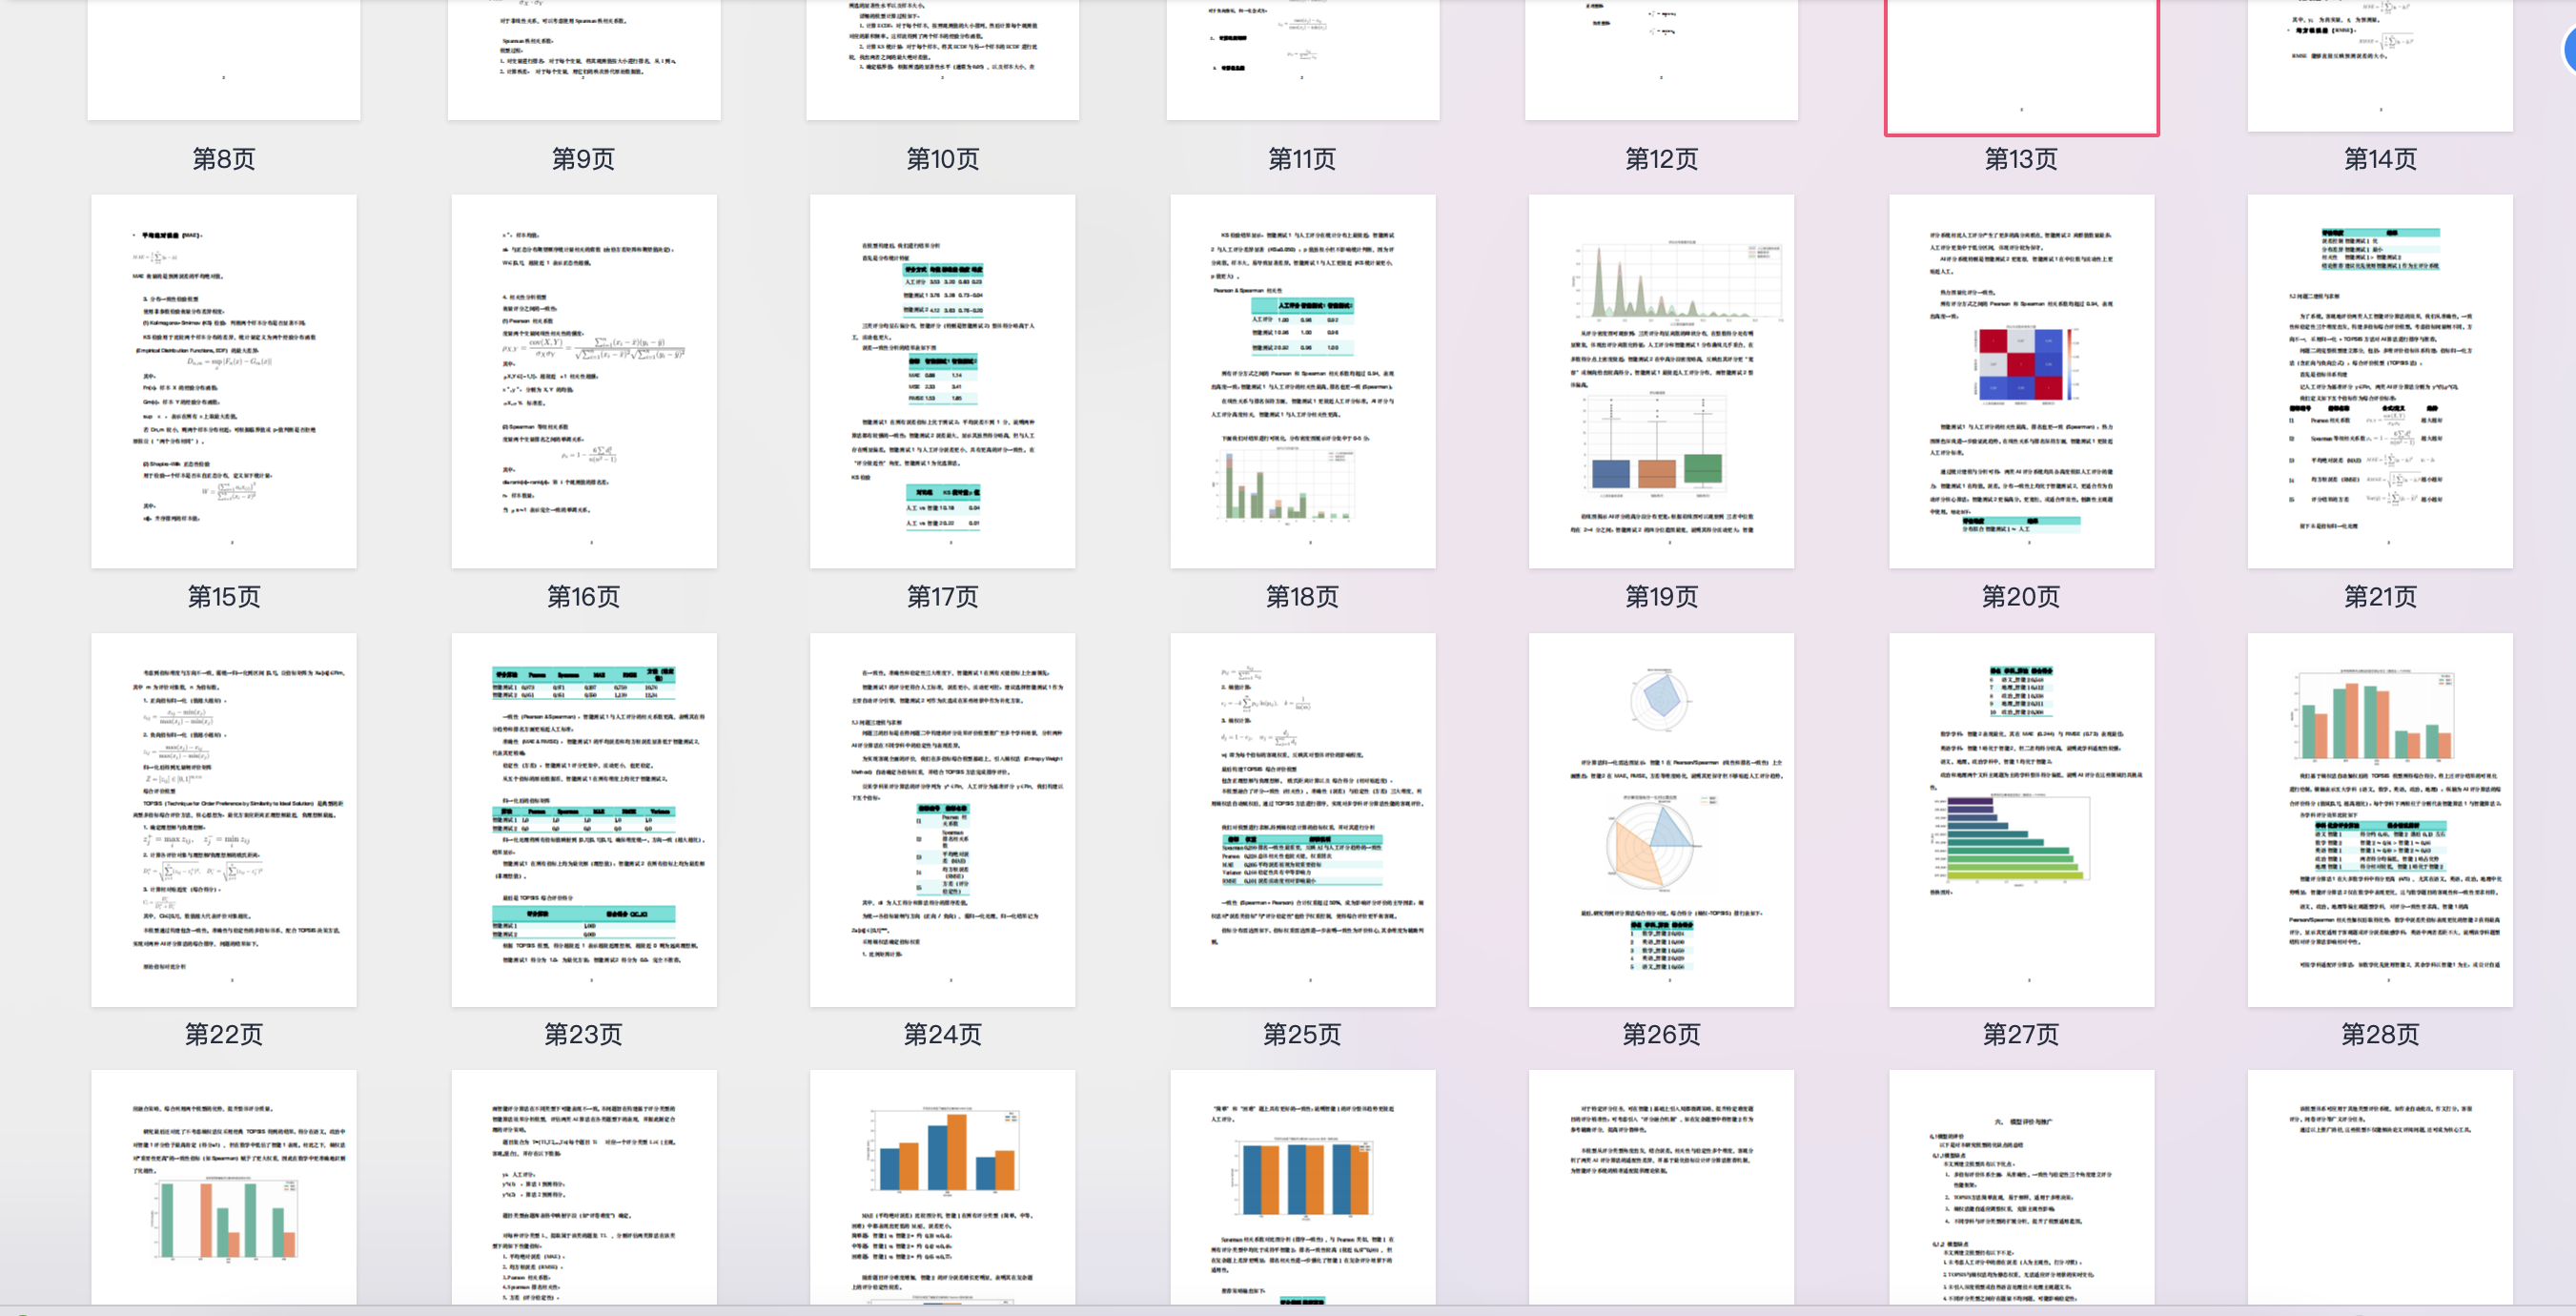Click the 第12页 page label
The width and height of the screenshot is (2576, 1316).
coord(1661,159)
